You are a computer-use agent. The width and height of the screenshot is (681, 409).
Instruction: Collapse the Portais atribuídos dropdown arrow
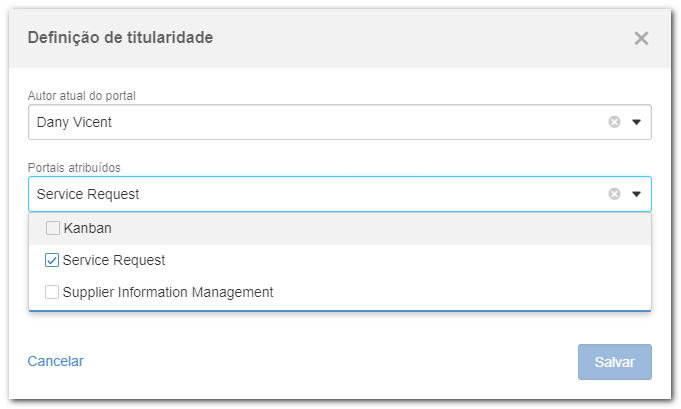[x=636, y=194]
